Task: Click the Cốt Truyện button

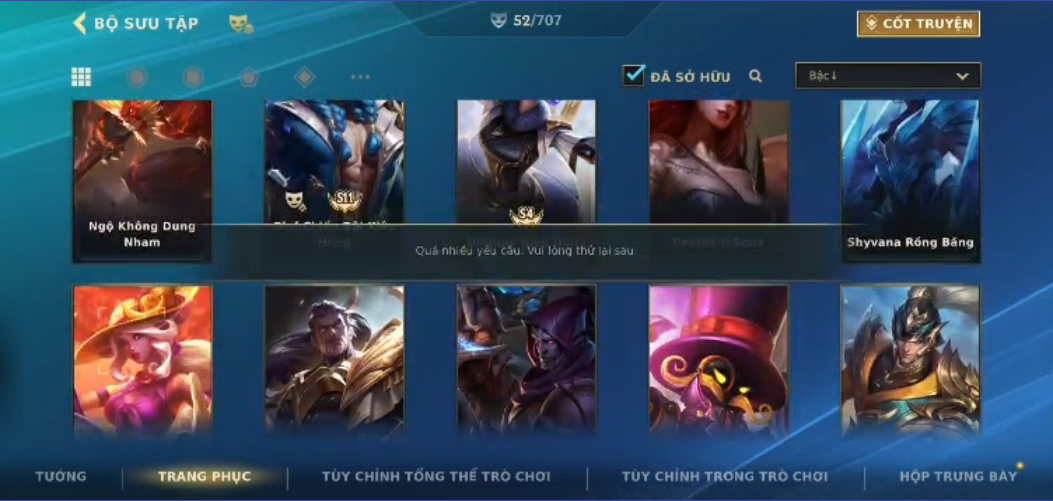Action: click(x=918, y=24)
